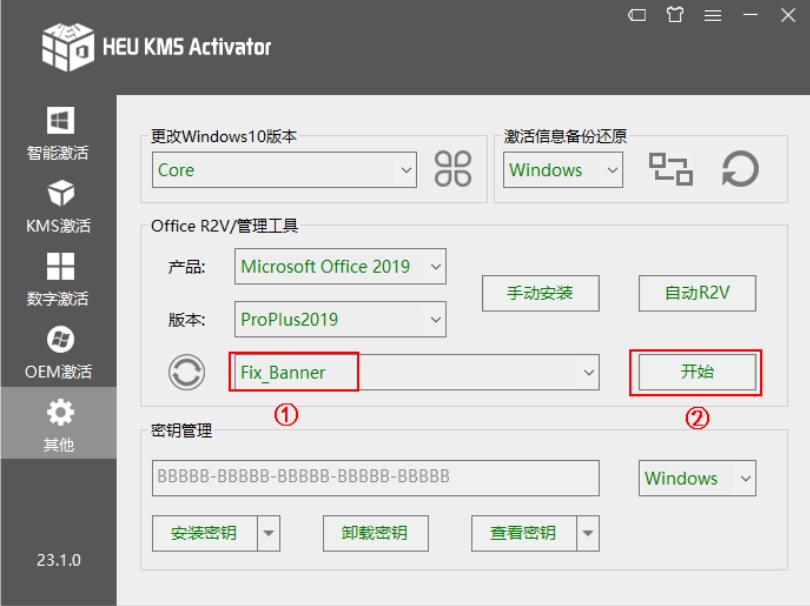Select the OEM激活 sidebar tab
Viewport: 810px width, 606px height.
click(x=58, y=352)
